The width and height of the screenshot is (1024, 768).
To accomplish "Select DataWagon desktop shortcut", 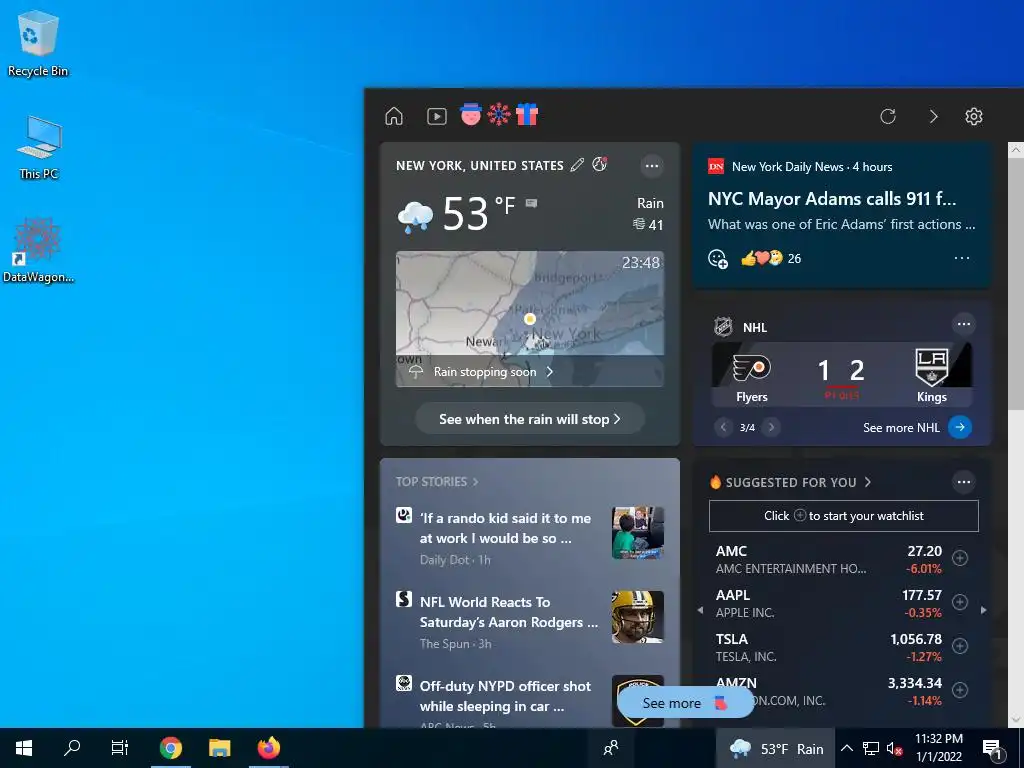I will (38, 251).
